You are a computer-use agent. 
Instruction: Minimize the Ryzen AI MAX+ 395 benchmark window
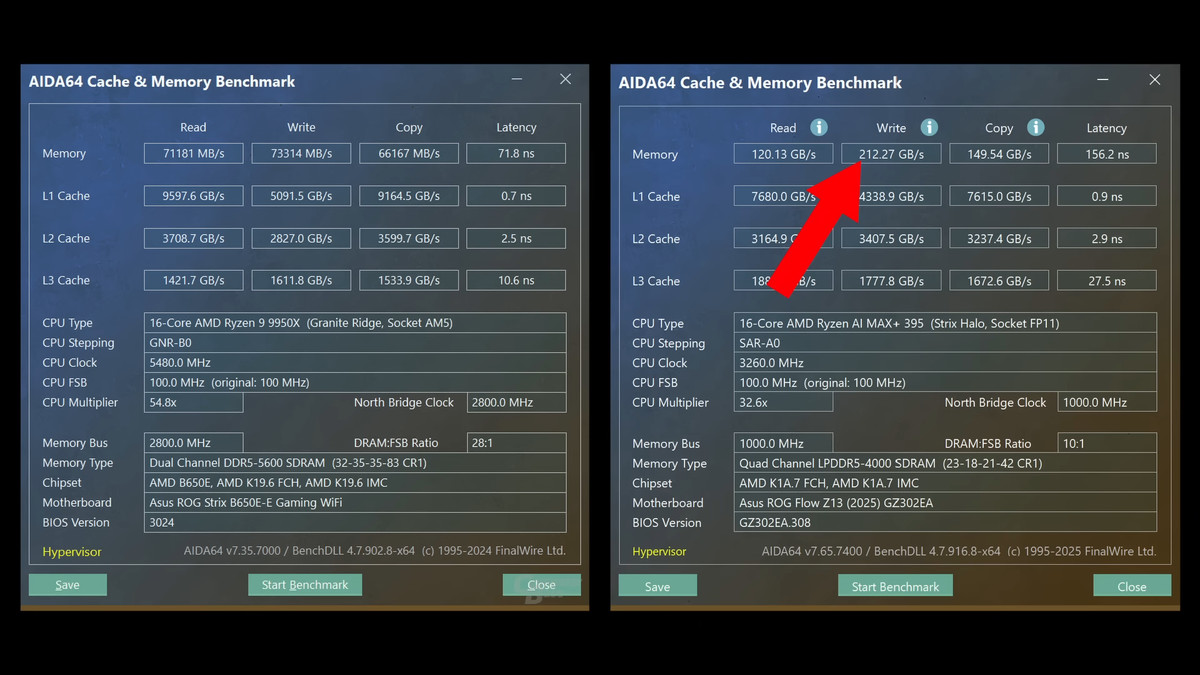(x=1102, y=80)
